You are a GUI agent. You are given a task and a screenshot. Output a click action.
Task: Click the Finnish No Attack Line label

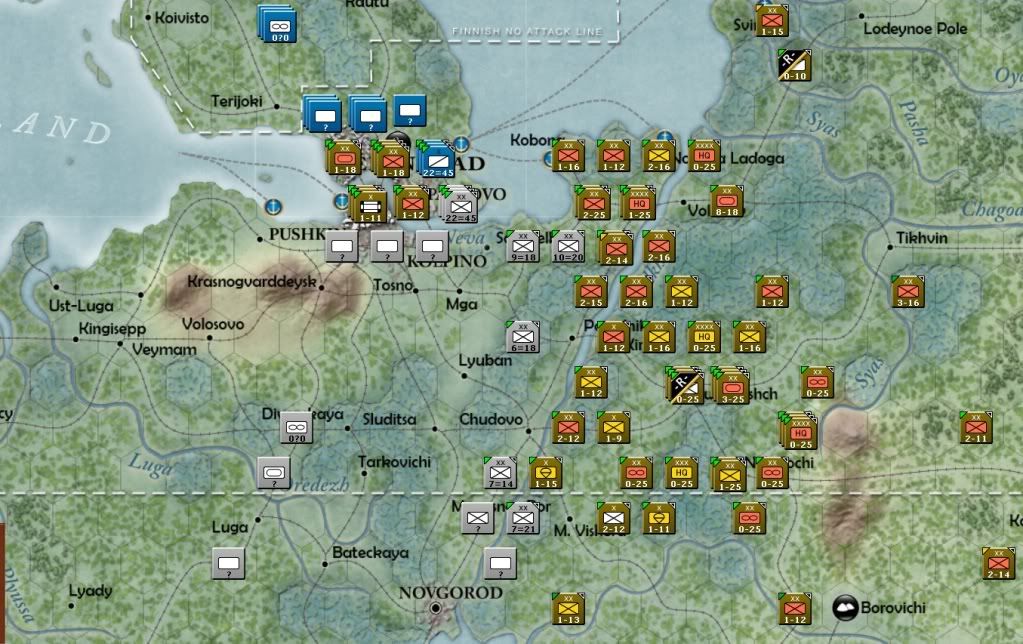(x=527, y=32)
